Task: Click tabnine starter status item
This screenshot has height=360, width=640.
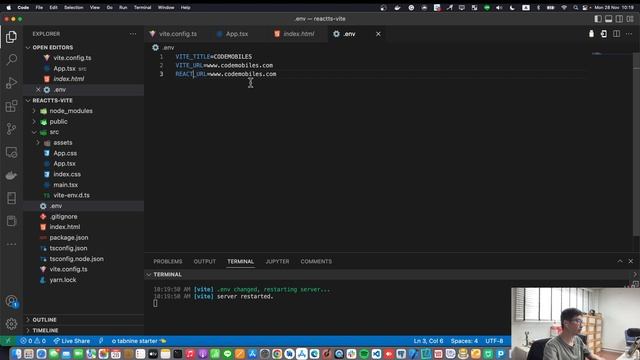Action: 139,341
